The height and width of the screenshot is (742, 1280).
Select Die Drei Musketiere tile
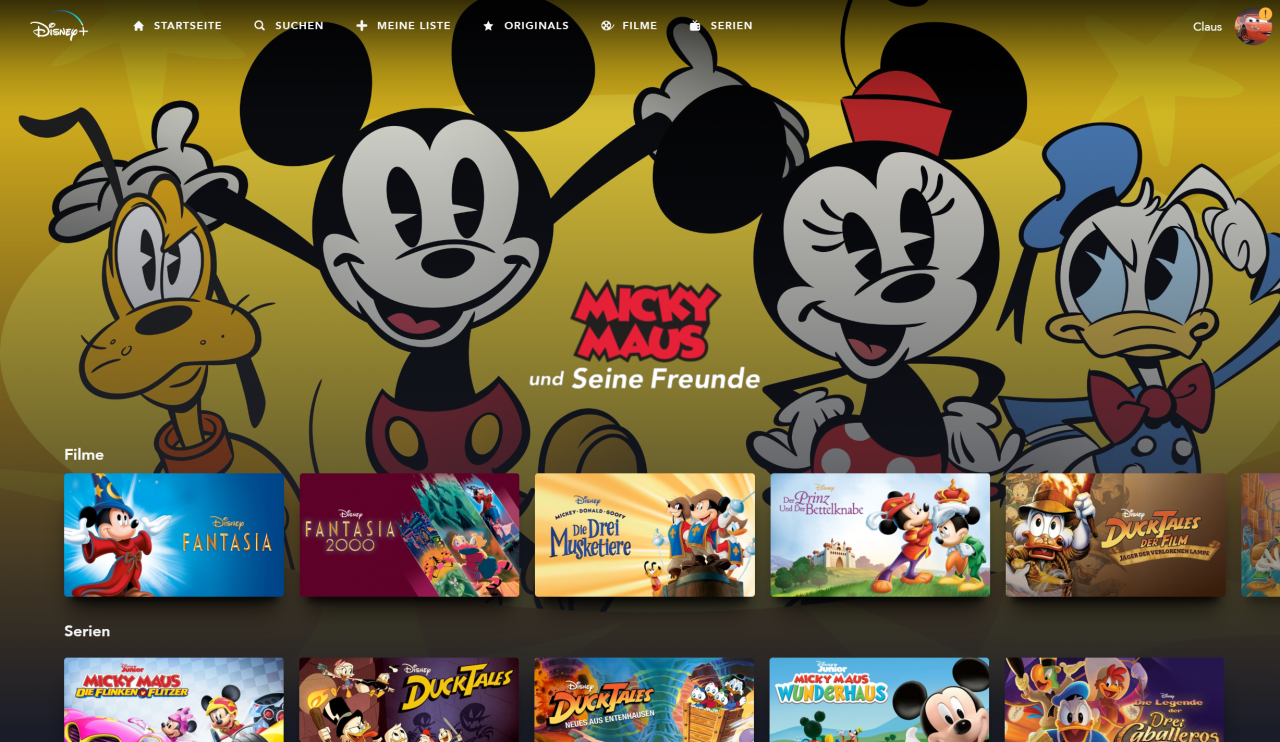645,535
